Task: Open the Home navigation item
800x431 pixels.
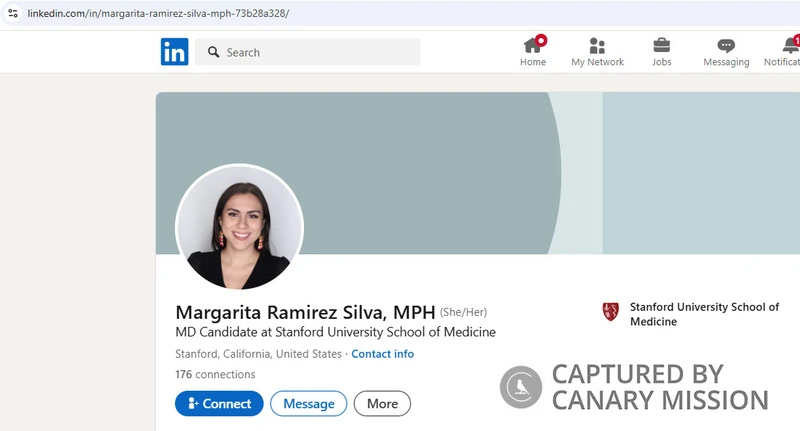Action: pos(533,52)
